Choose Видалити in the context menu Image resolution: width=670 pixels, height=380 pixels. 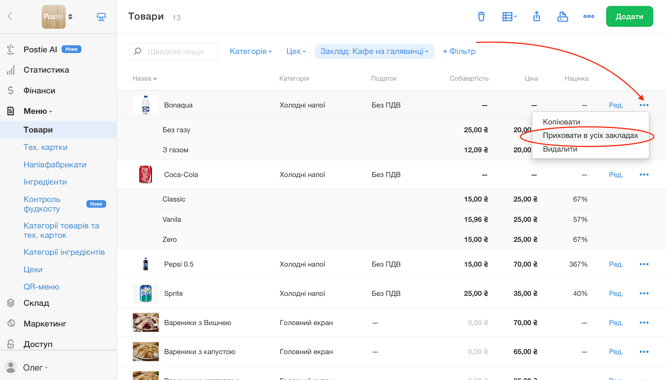pyautogui.click(x=560, y=149)
